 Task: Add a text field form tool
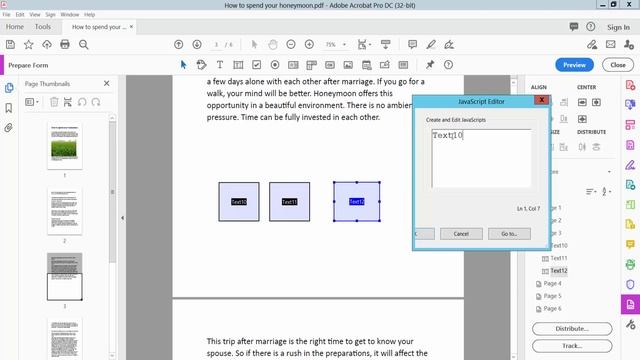click(x=238, y=65)
